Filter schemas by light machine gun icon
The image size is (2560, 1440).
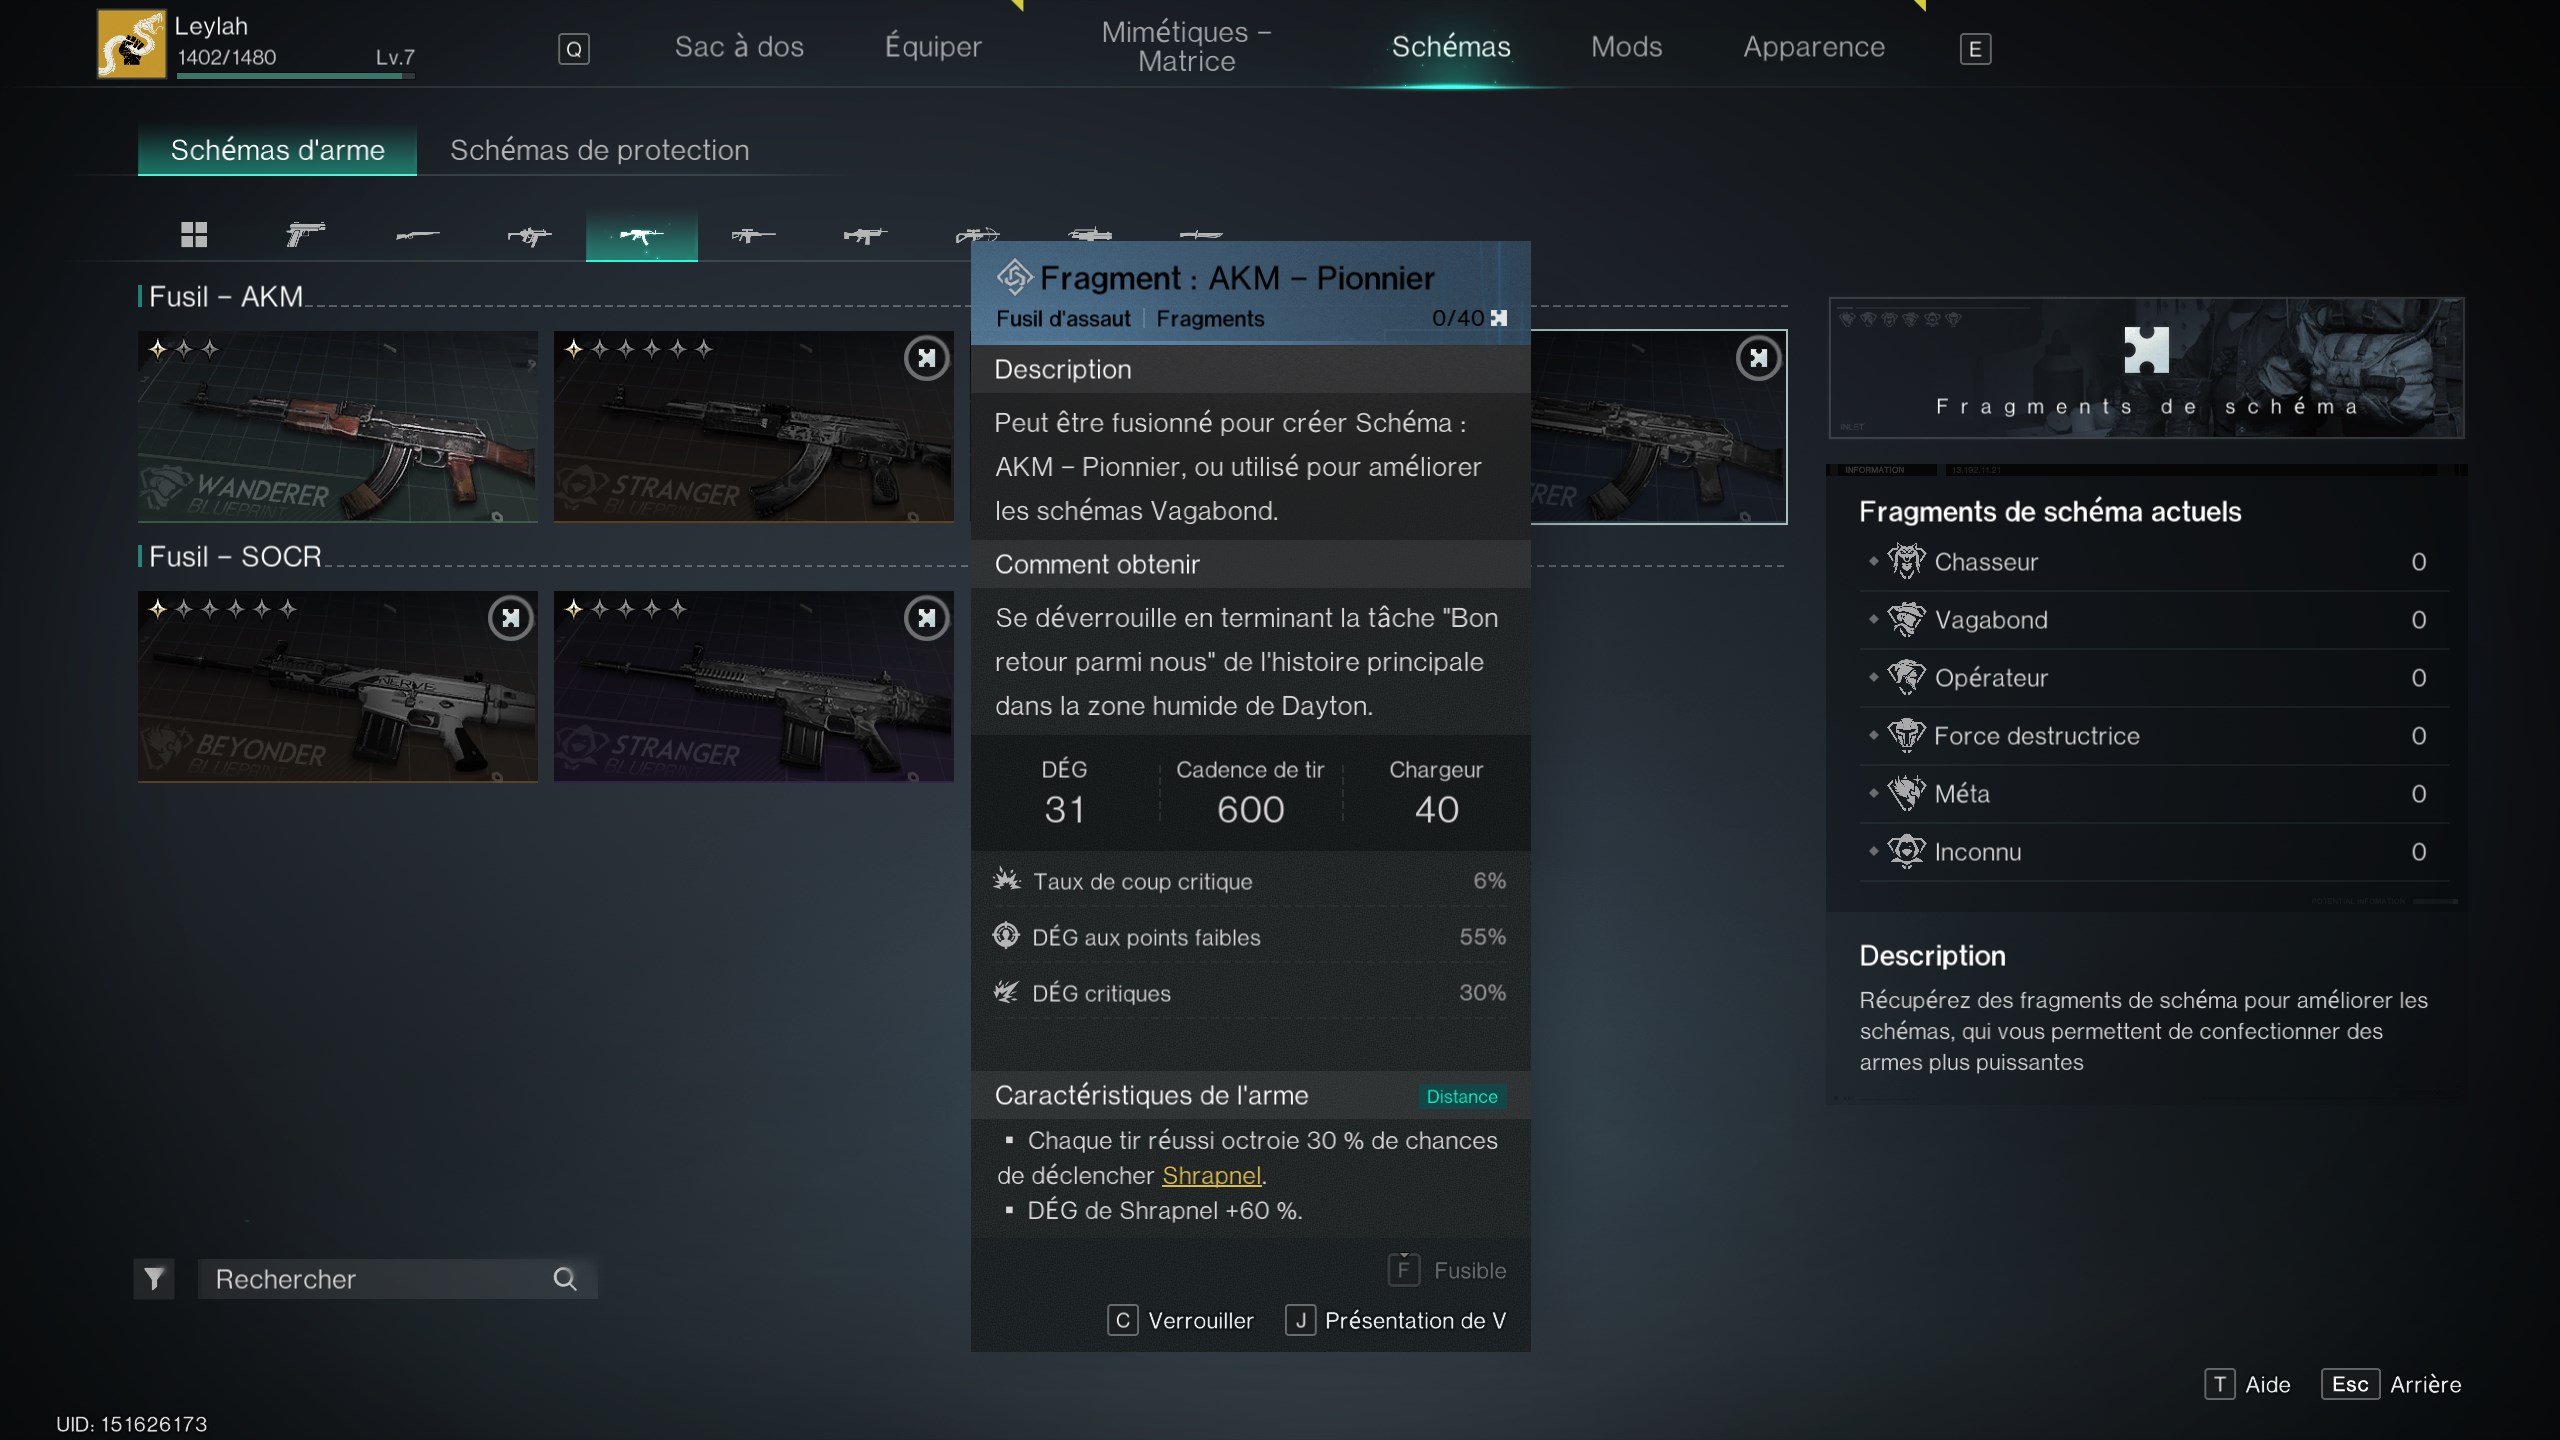865,236
